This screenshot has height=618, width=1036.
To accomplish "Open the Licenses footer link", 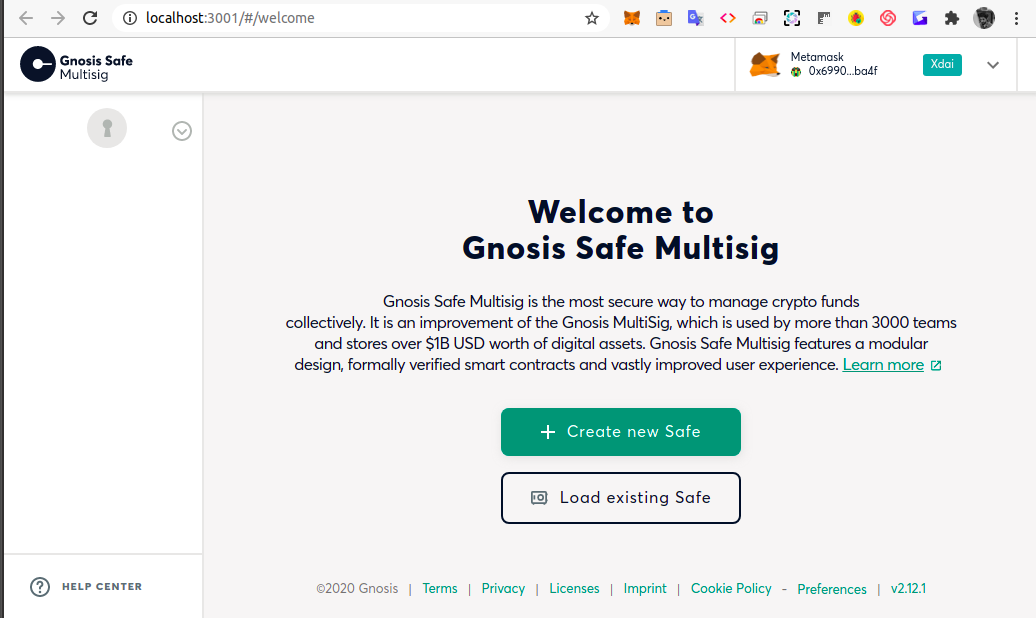I will click(574, 588).
